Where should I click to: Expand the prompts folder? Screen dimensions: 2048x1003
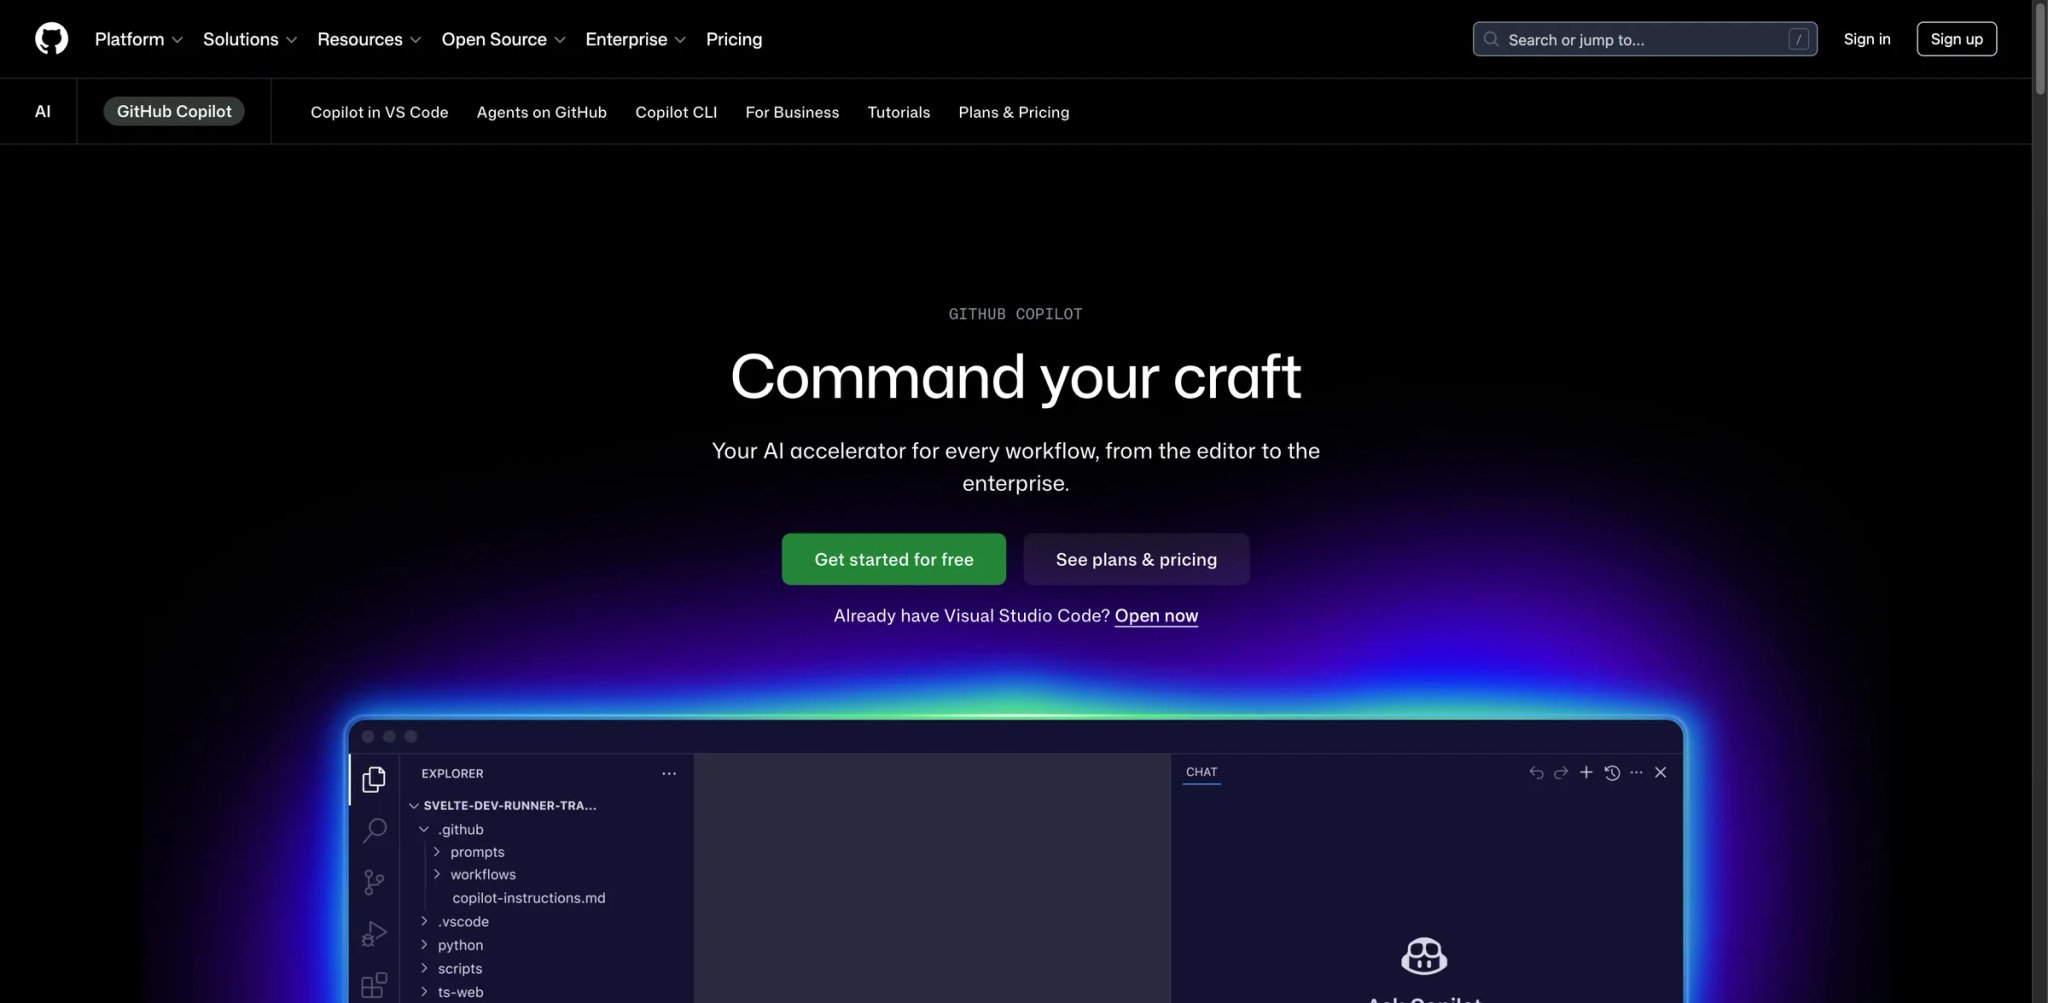click(468, 852)
